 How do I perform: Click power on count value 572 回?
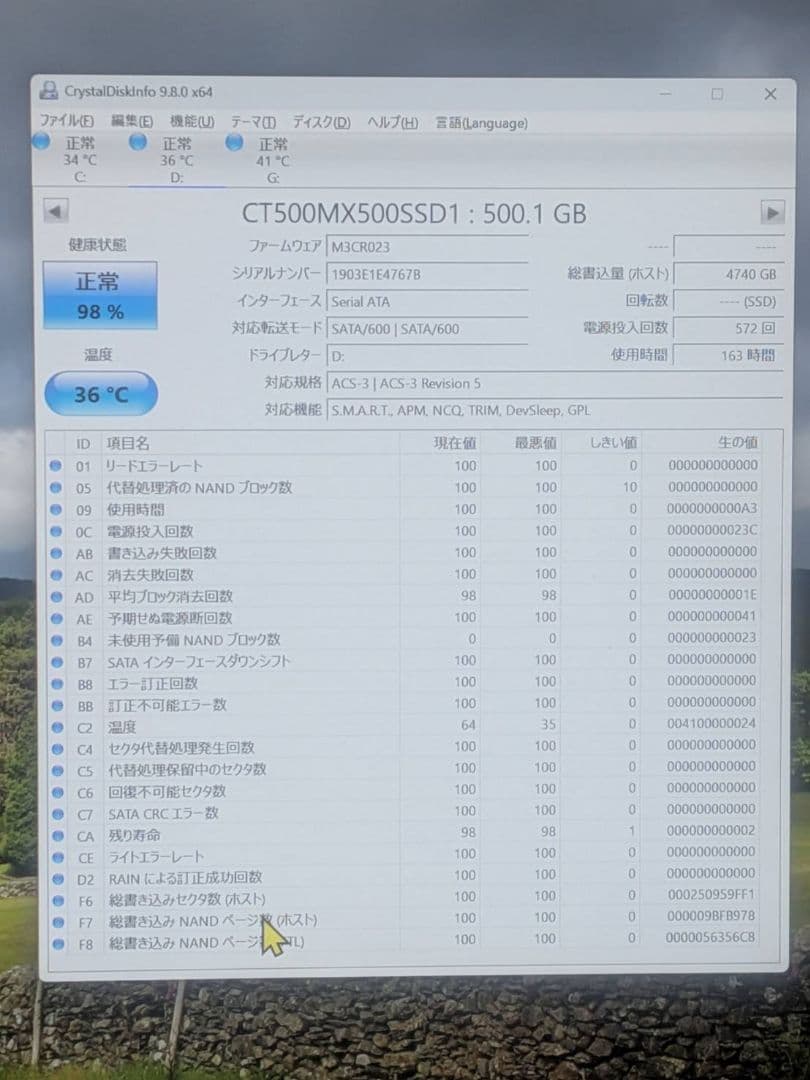pyautogui.click(x=728, y=329)
